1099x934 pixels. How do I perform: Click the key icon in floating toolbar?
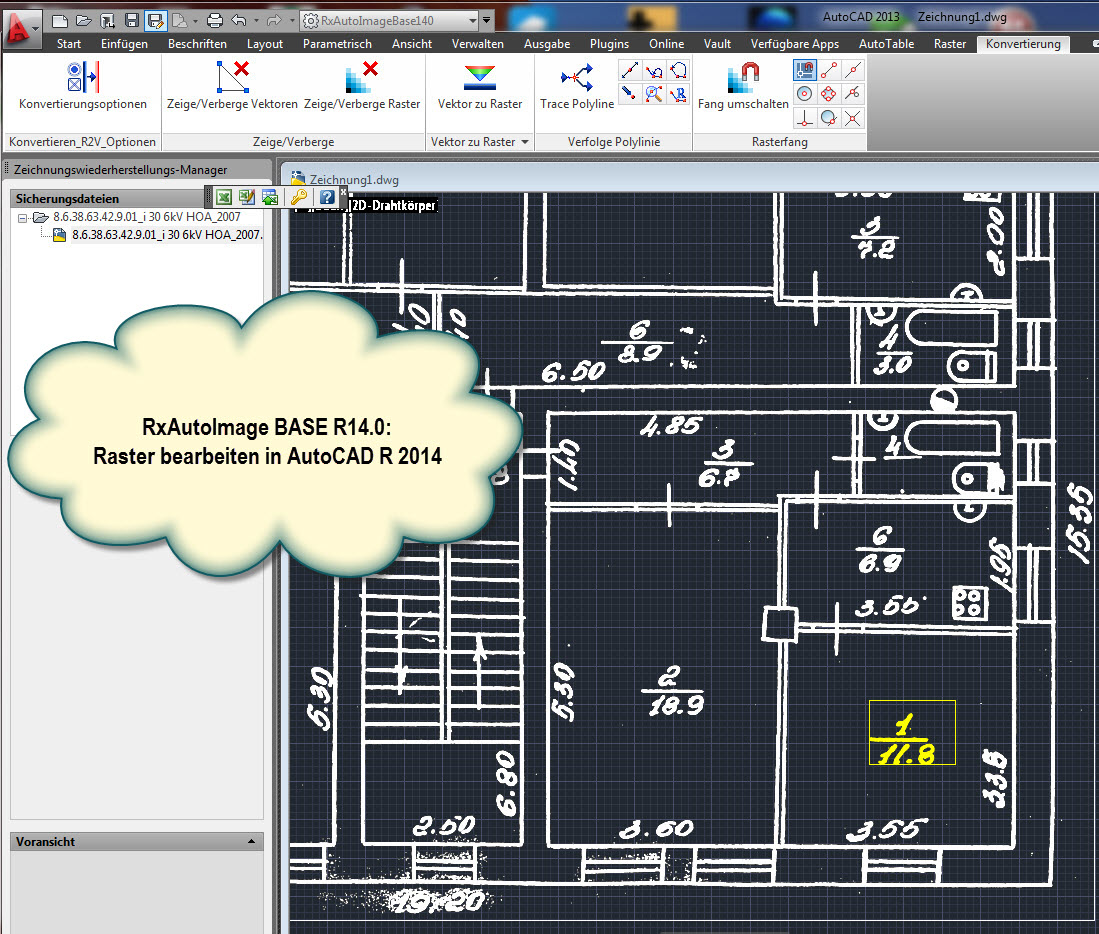298,197
